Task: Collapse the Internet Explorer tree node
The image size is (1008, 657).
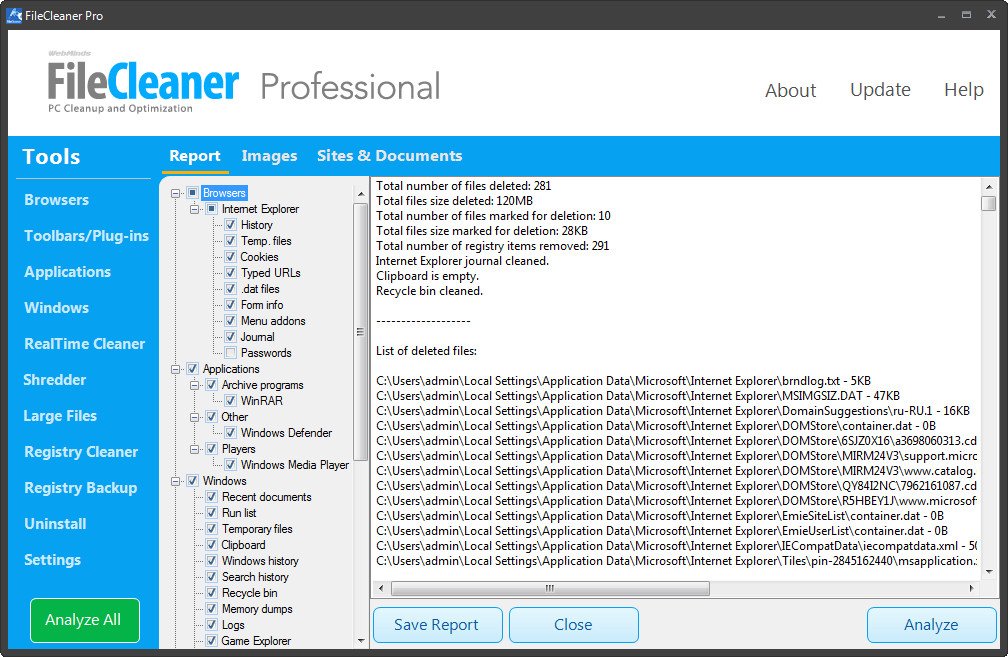Action: pos(197,209)
